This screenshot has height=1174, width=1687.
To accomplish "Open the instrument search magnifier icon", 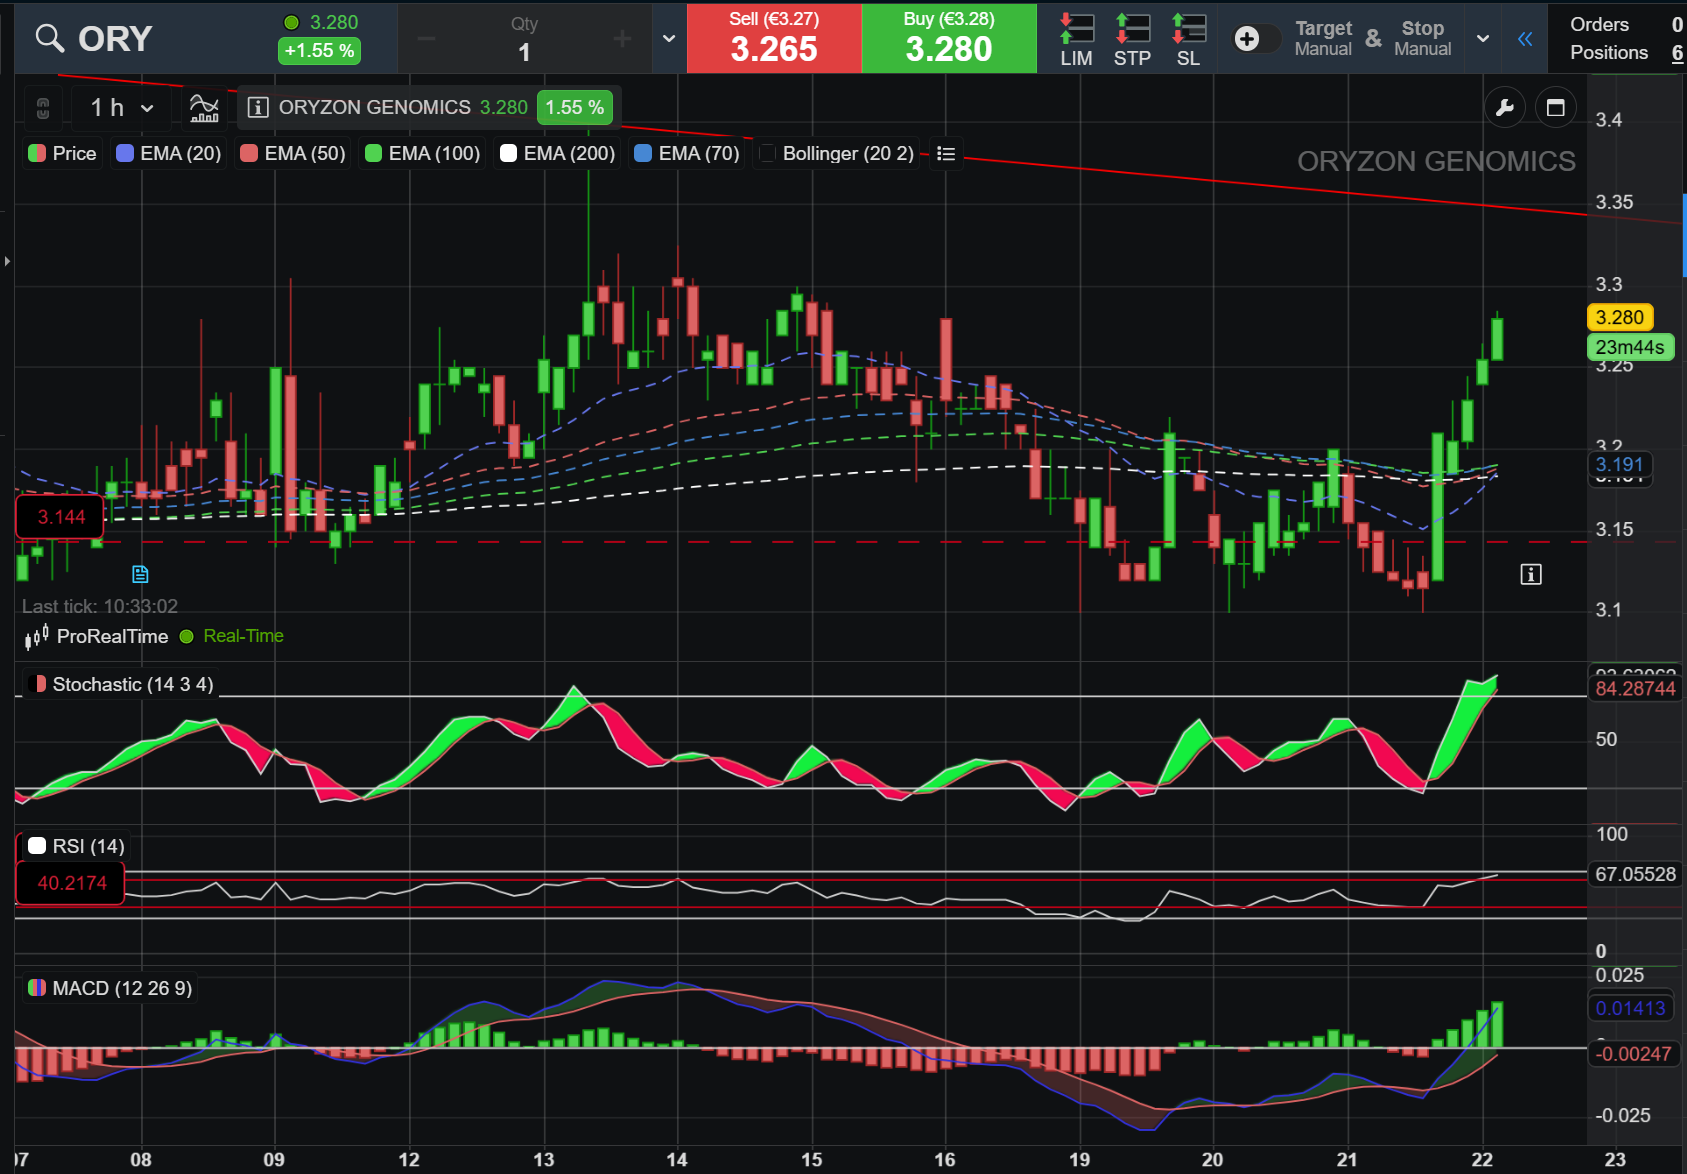I will click(x=49, y=38).
